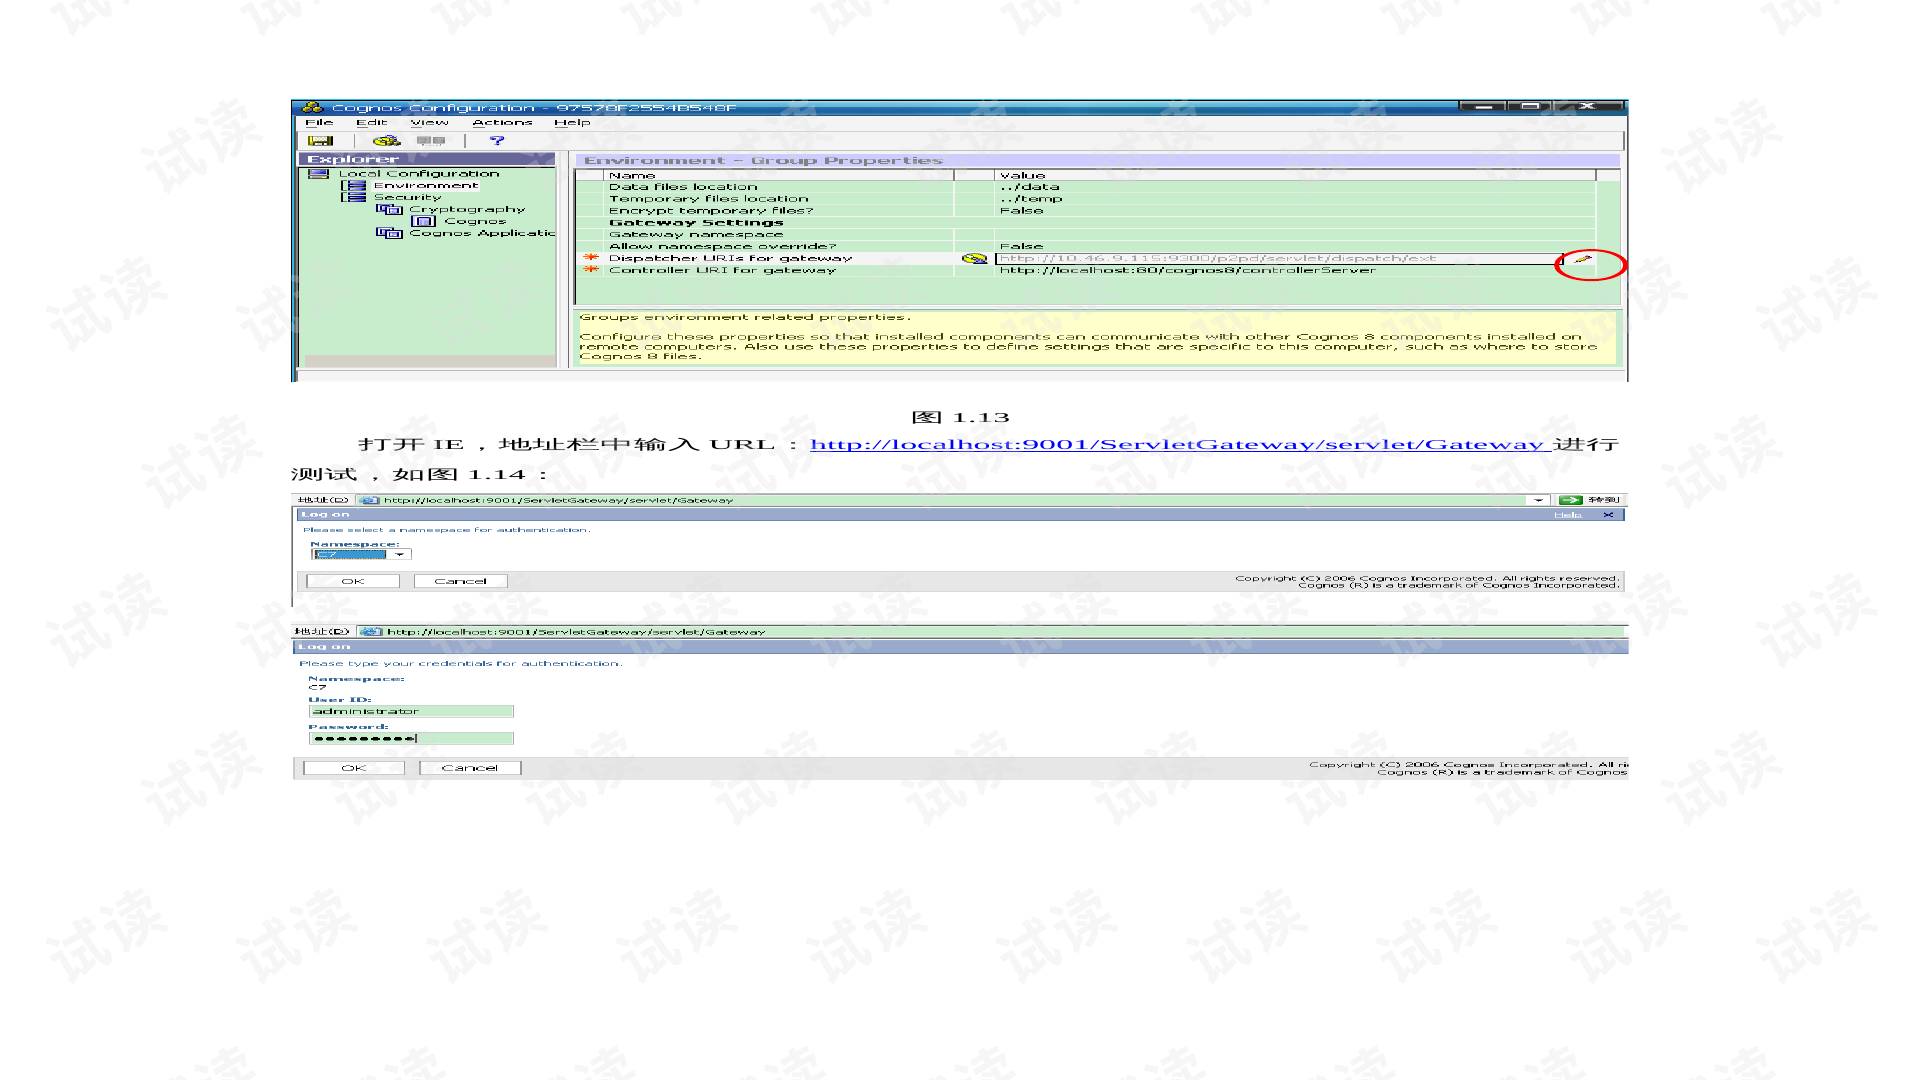Click the Local Configuration computer icon
The image size is (1920, 1080).
tap(319, 174)
